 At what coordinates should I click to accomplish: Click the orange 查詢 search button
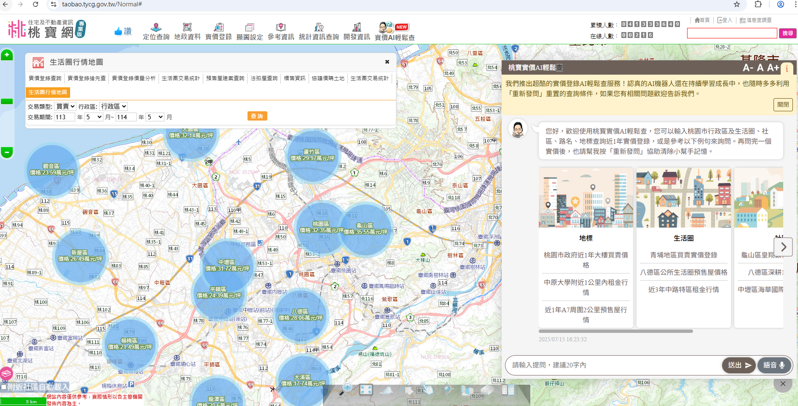257,117
